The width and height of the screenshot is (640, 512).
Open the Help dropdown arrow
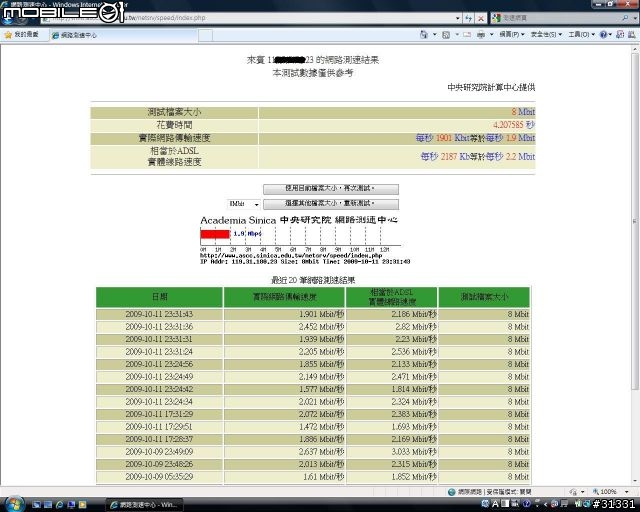610,35
